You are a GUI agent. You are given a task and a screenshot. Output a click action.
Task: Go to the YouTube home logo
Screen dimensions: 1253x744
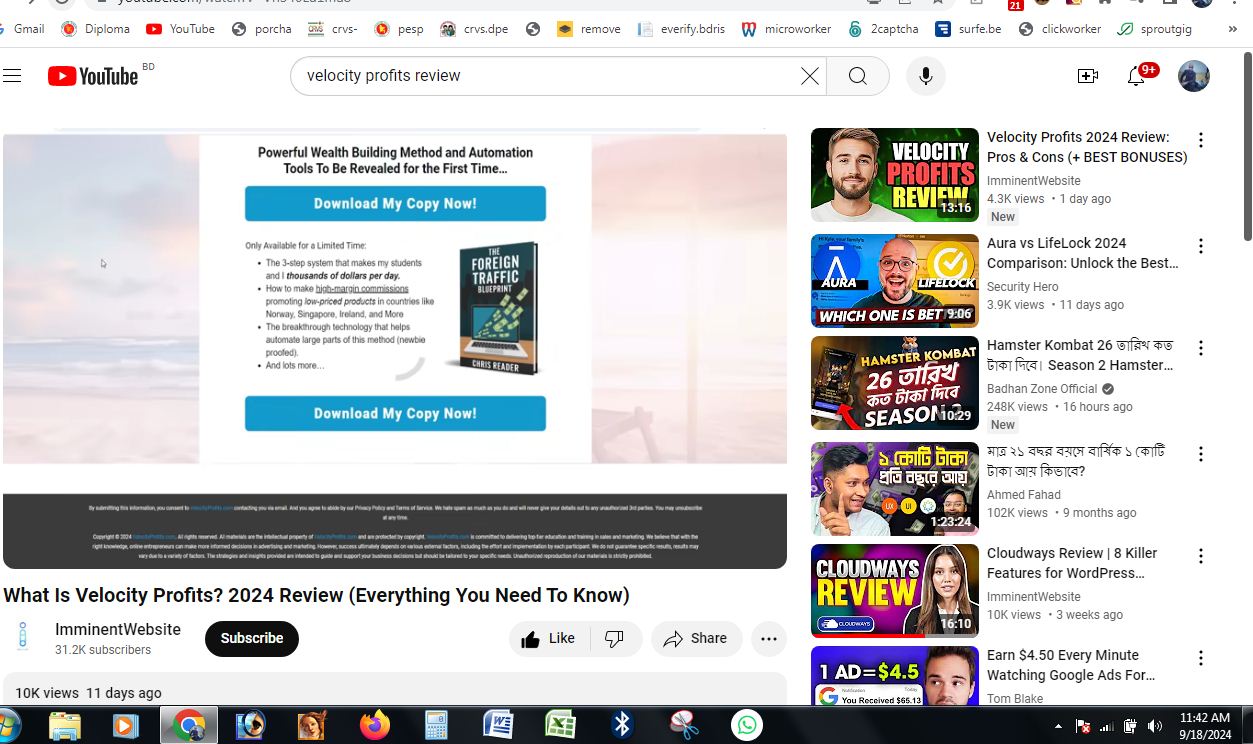point(93,76)
